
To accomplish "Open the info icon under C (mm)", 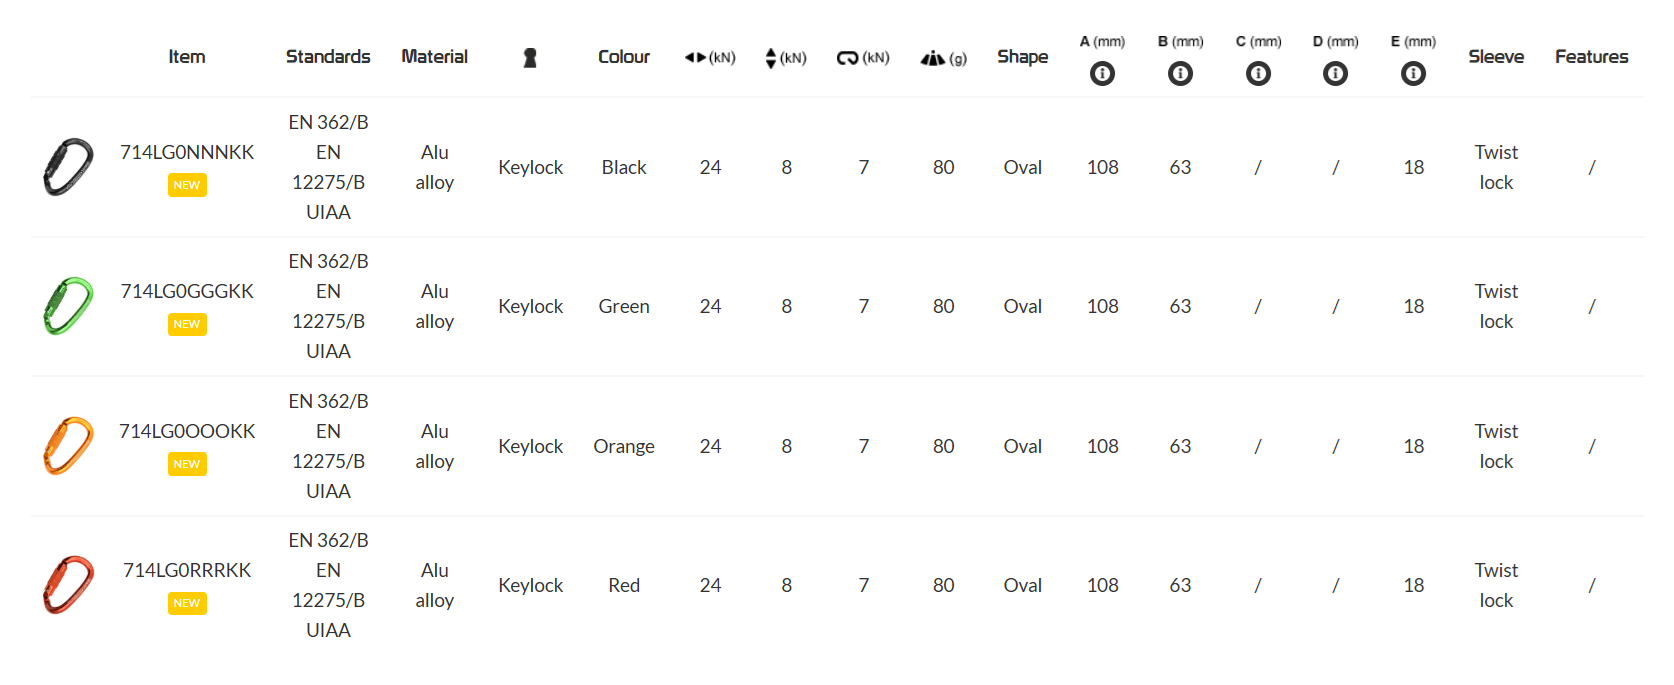I will tap(1258, 73).
